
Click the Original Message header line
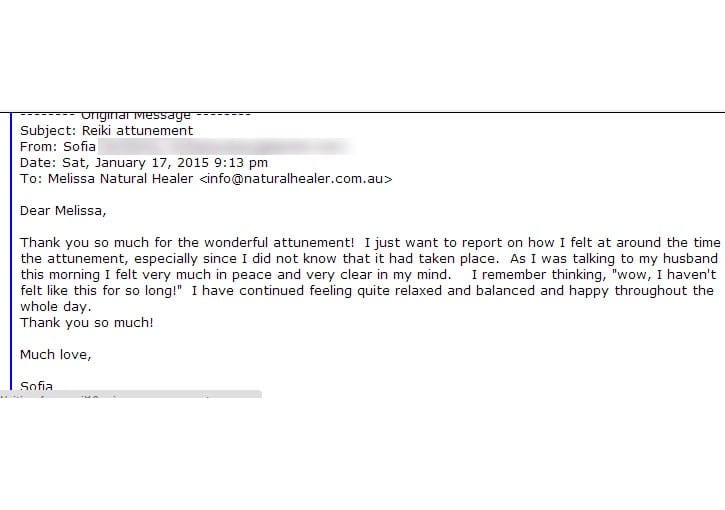click(135, 116)
